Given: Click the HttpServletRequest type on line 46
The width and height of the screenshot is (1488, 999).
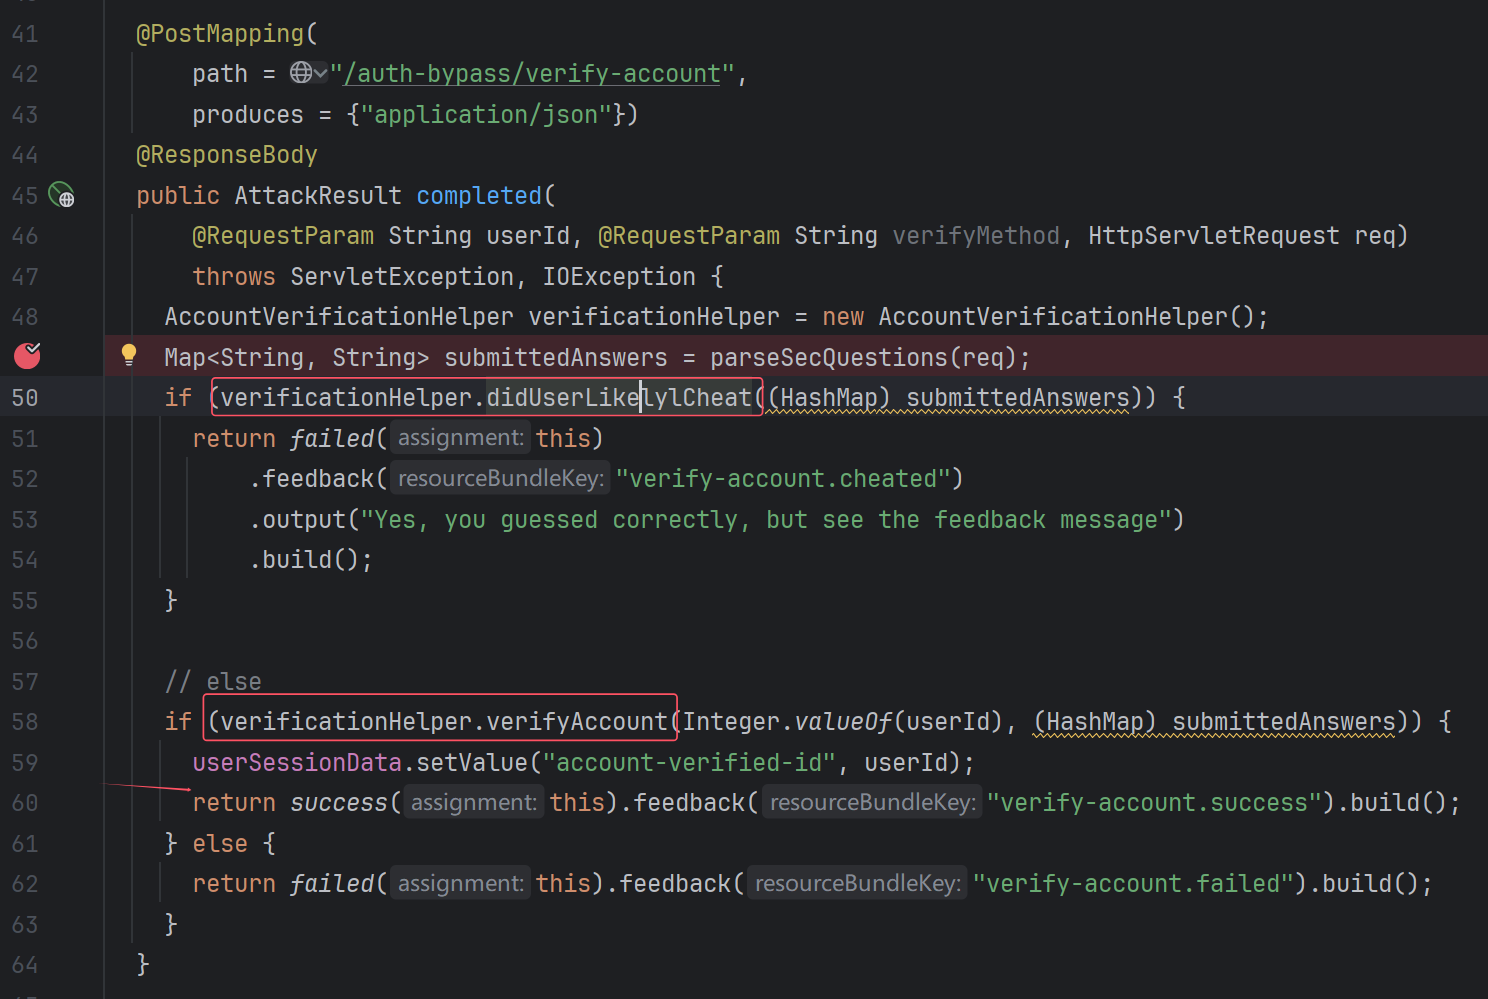Looking at the screenshot, I should coord(1213,236).
